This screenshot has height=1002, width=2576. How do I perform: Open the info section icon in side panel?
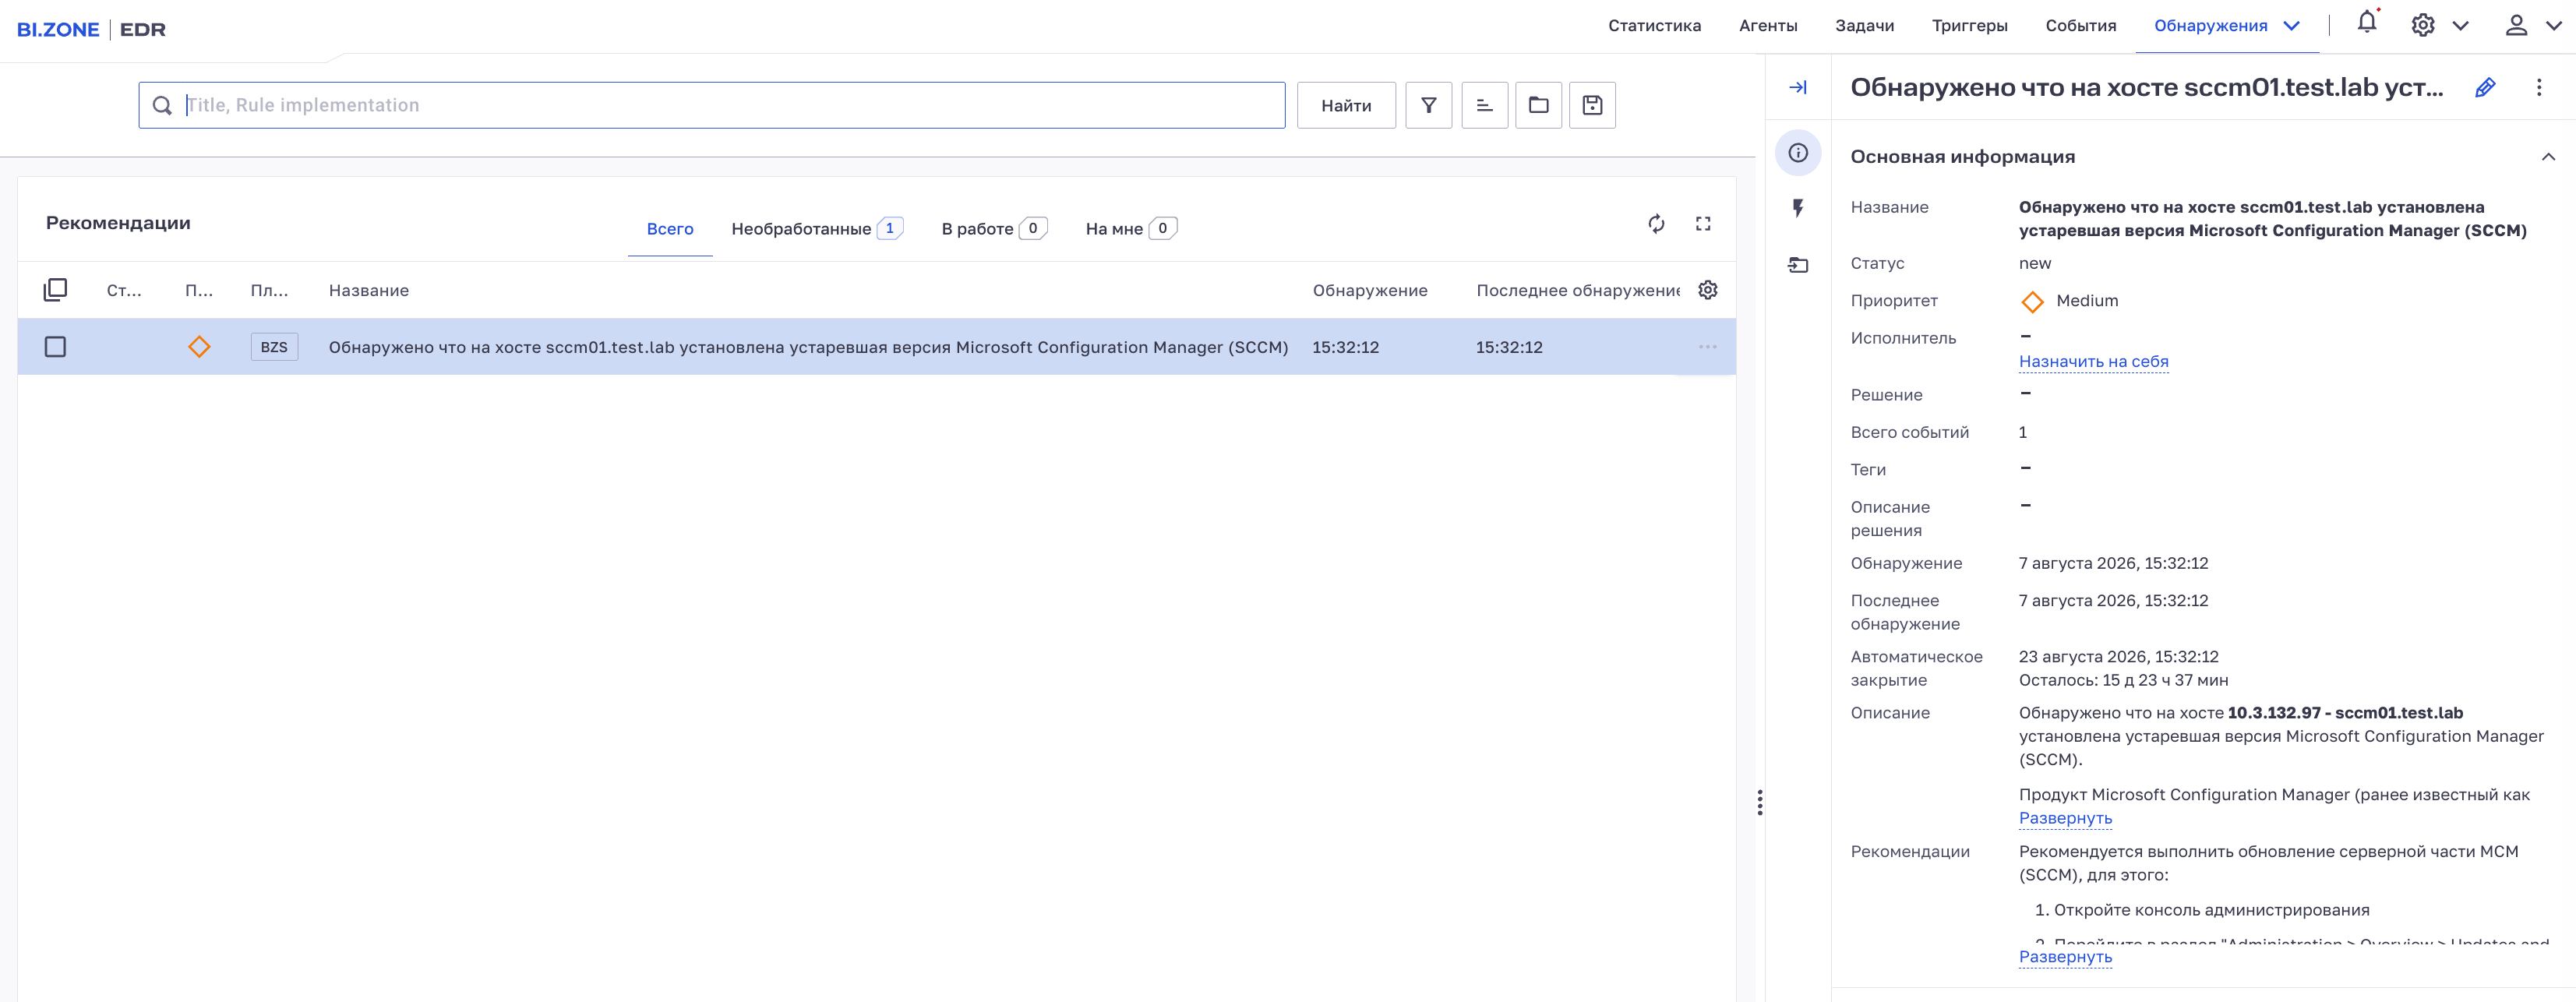click(x=1798, y=153)
